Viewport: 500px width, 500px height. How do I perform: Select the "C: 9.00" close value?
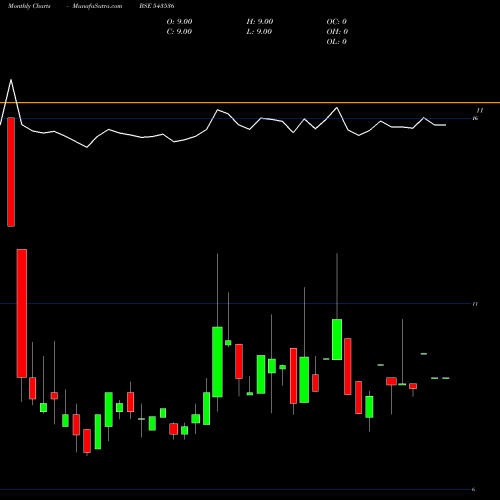179,32
